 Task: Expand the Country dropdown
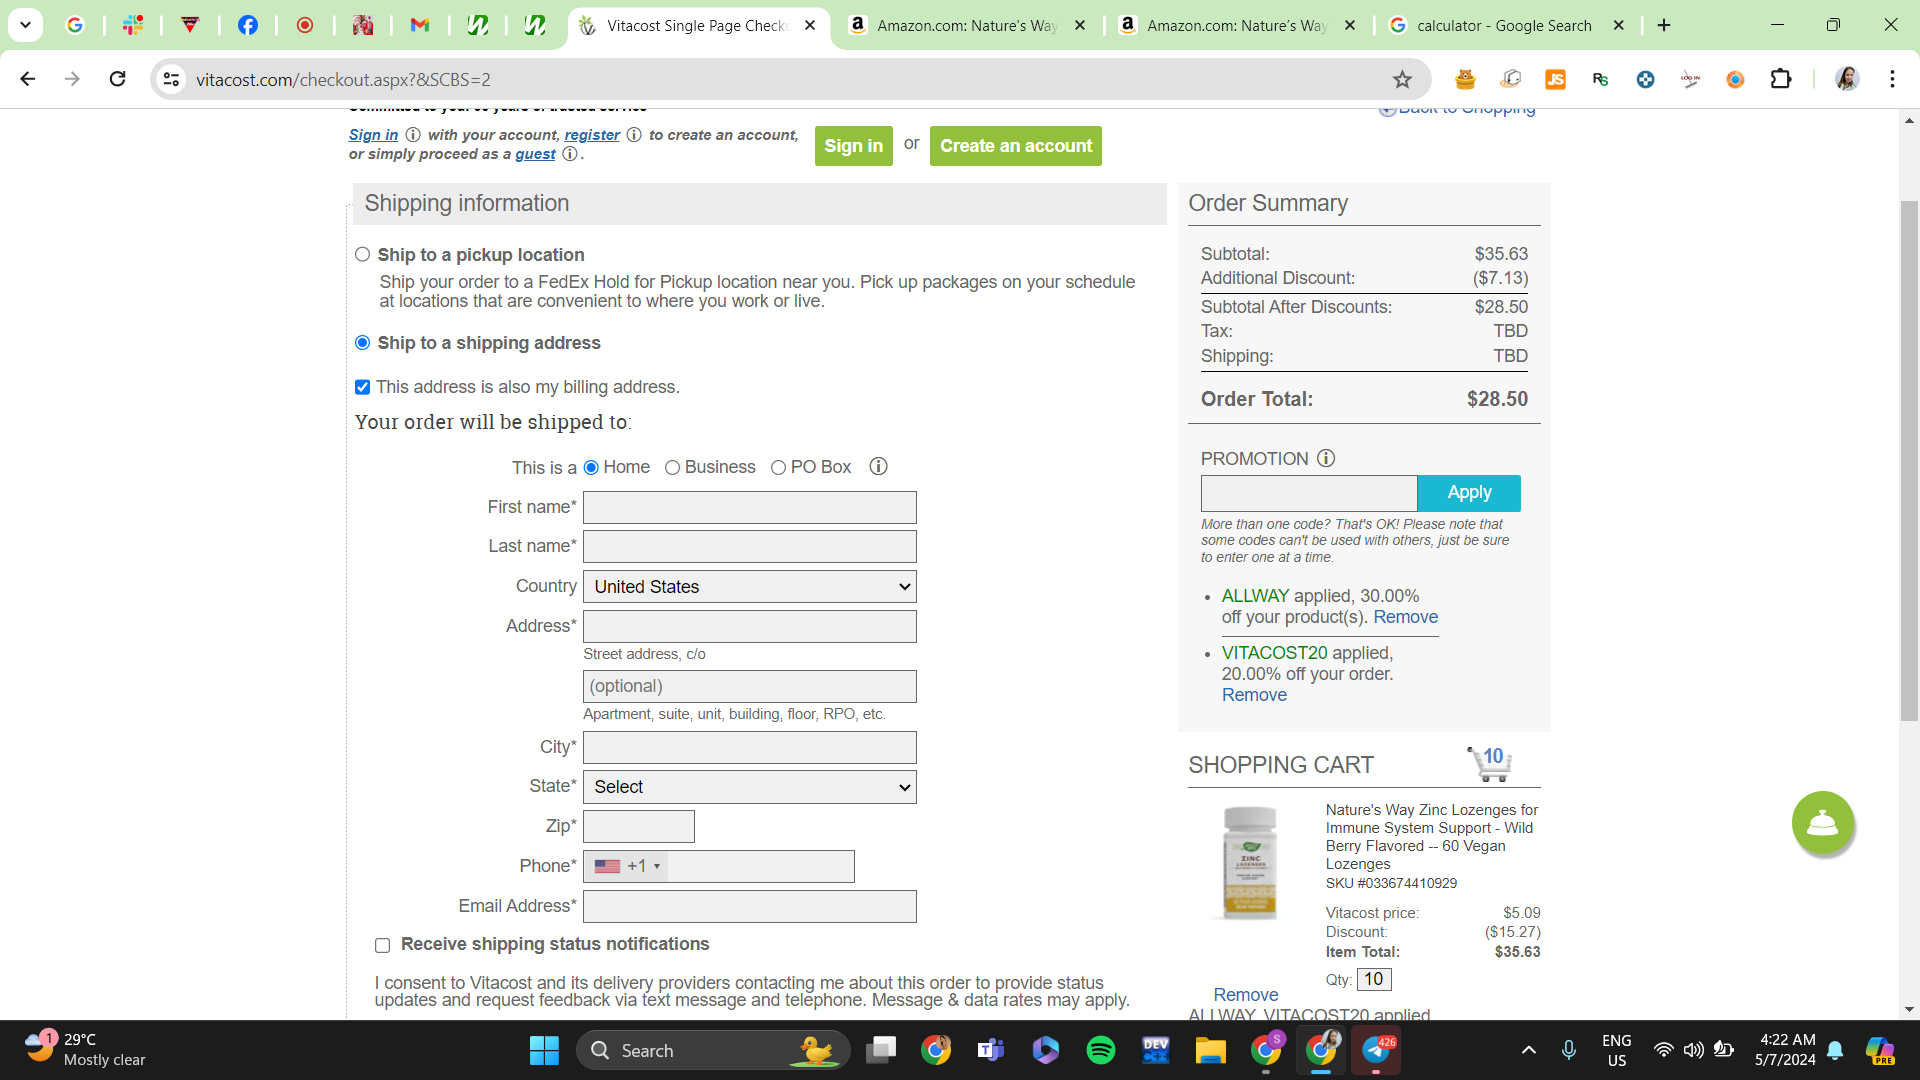(749, 587)
